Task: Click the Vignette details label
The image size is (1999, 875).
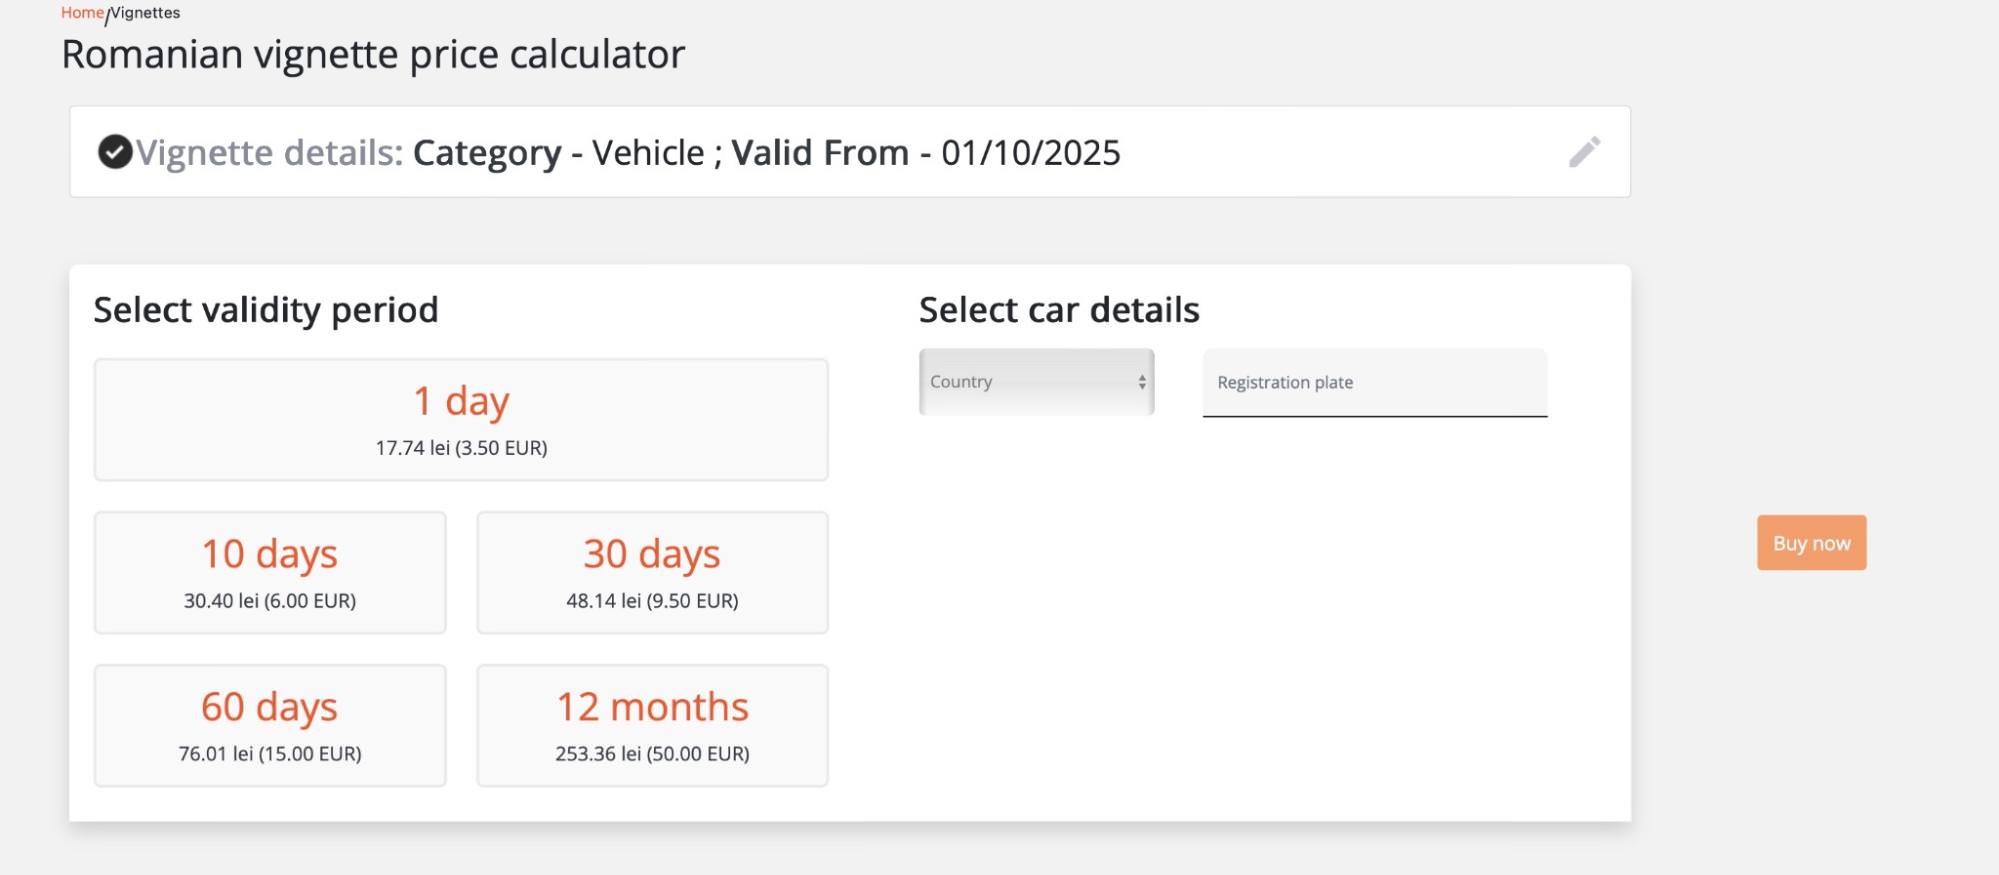Action: pos(270,153)
